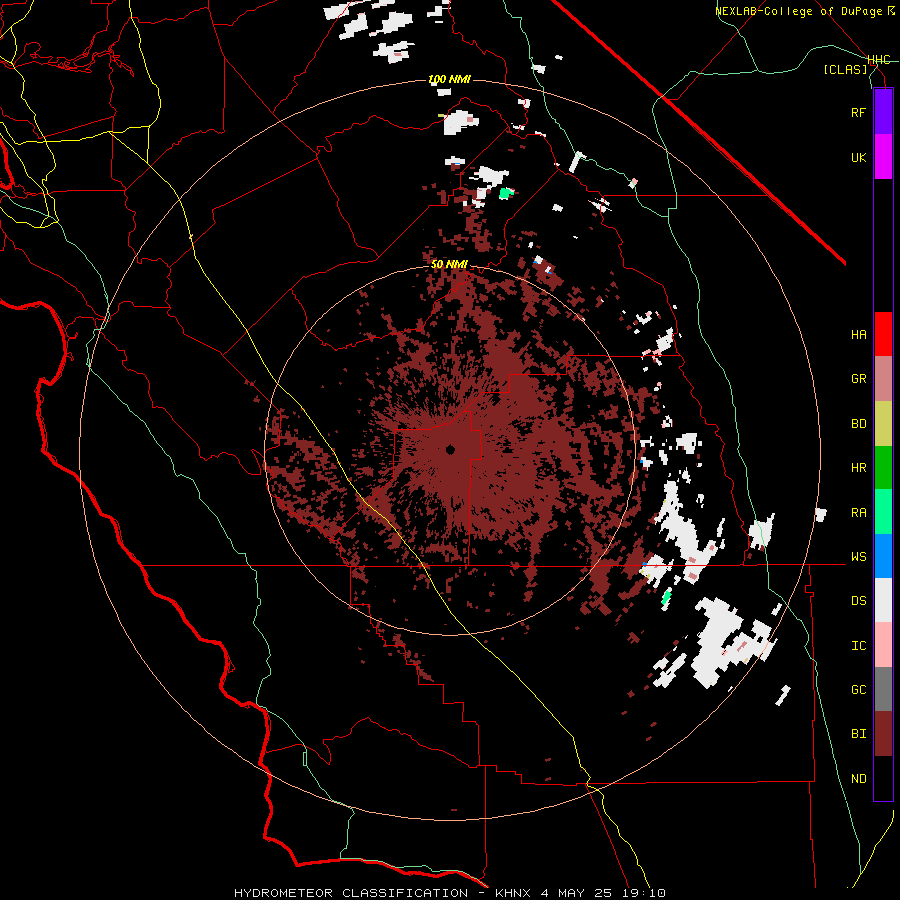Click the BD legend label
900x900 pixels.
pos(858,424)
